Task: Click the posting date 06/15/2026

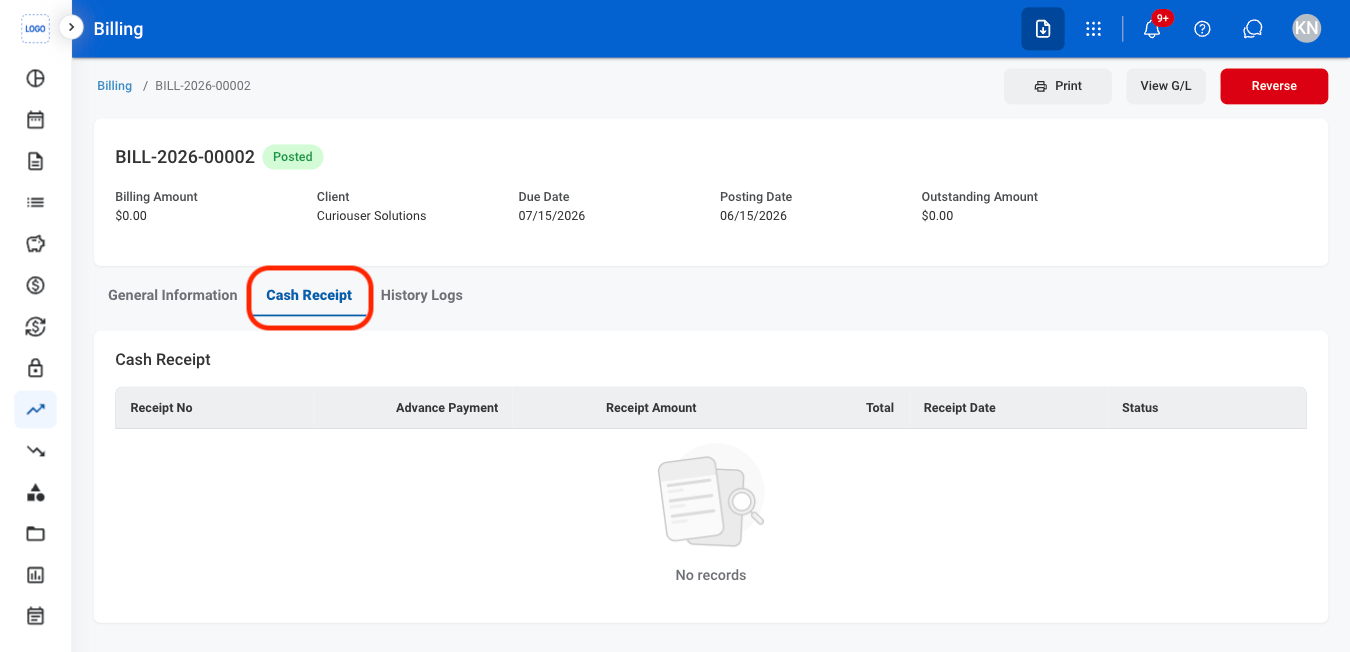Action: [754, 216]
